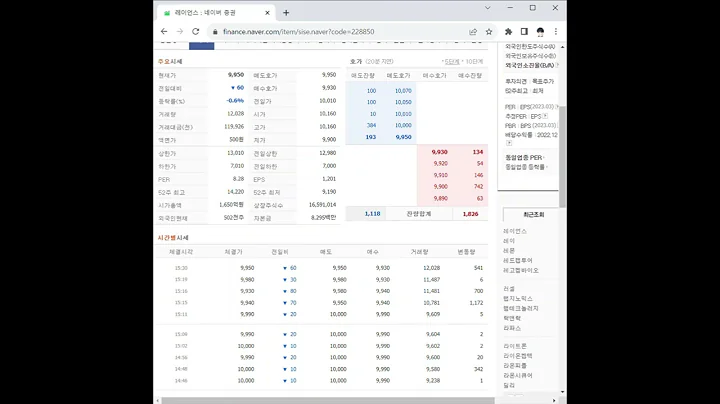720x404 pixels.
Task: Open 라이온켐텍 in recent list
Action: pyautogui.click(x=518, y=356)
